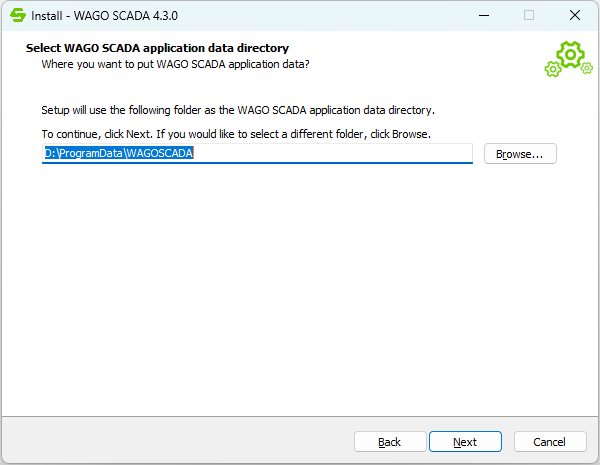Close the WAGO SCADA install window
This screenshot has height=465, width=600.
coord(574,15)
